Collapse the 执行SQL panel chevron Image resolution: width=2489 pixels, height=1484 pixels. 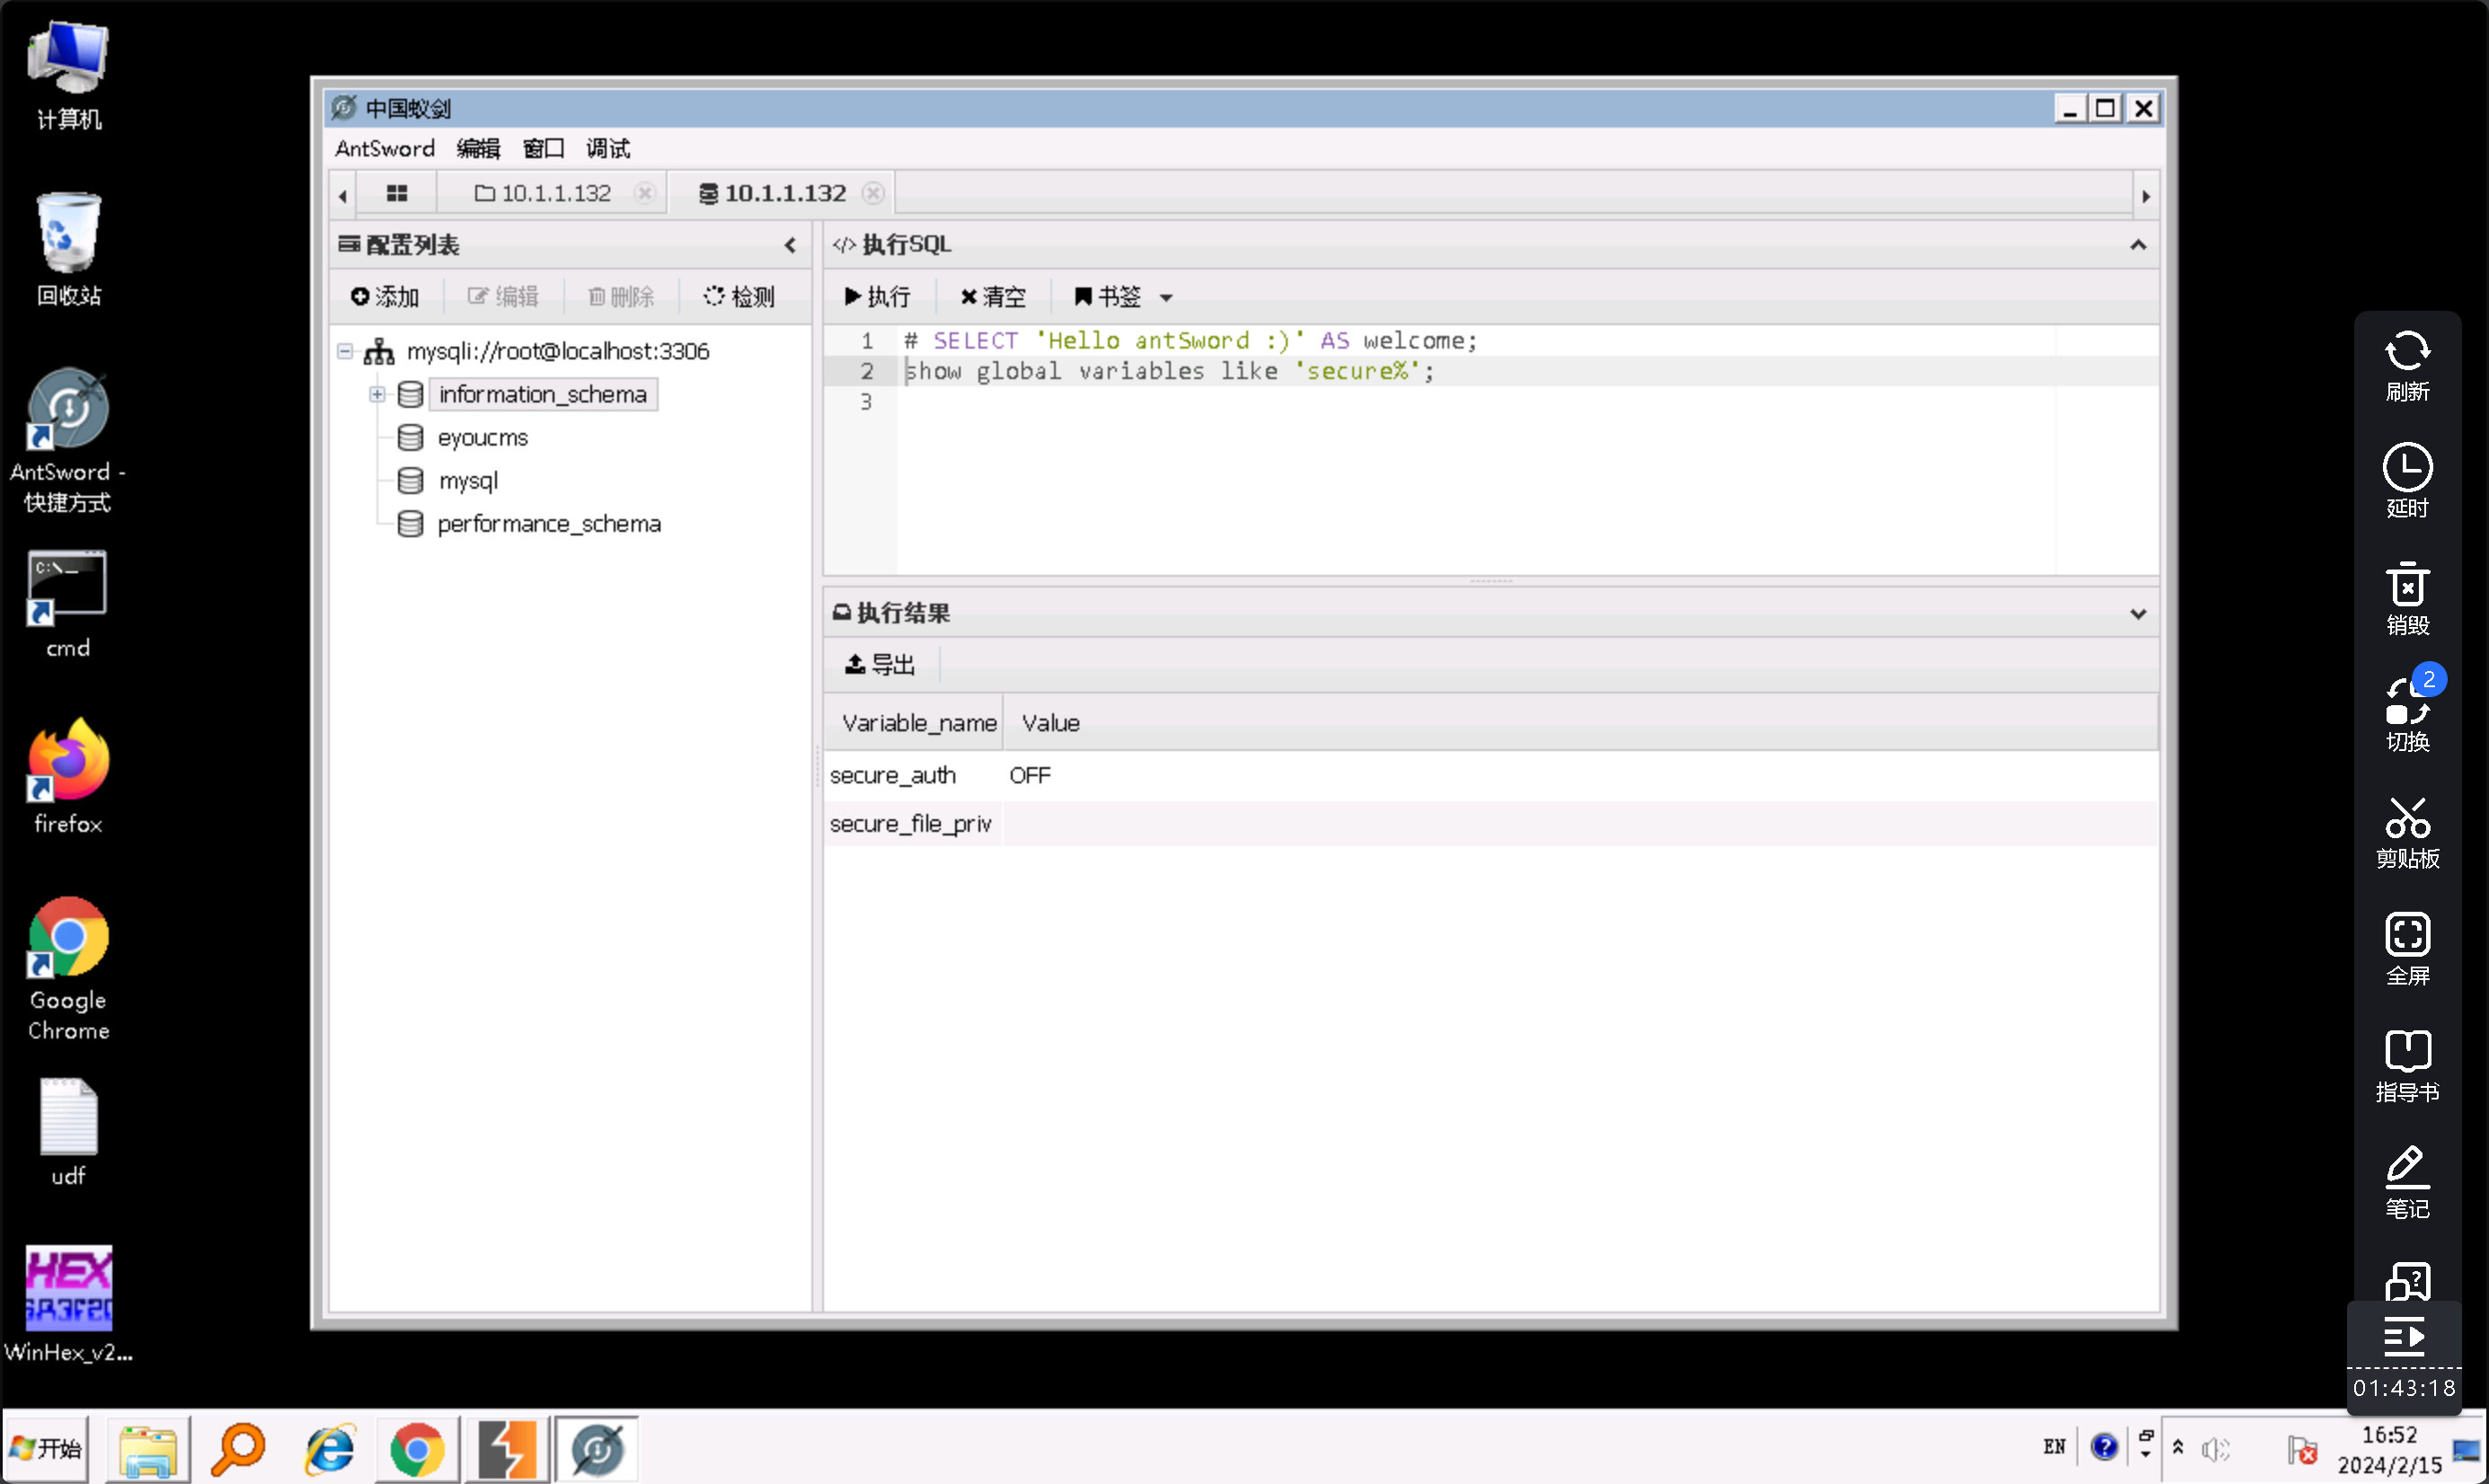pyautogui.click(x=2138, y=245)
